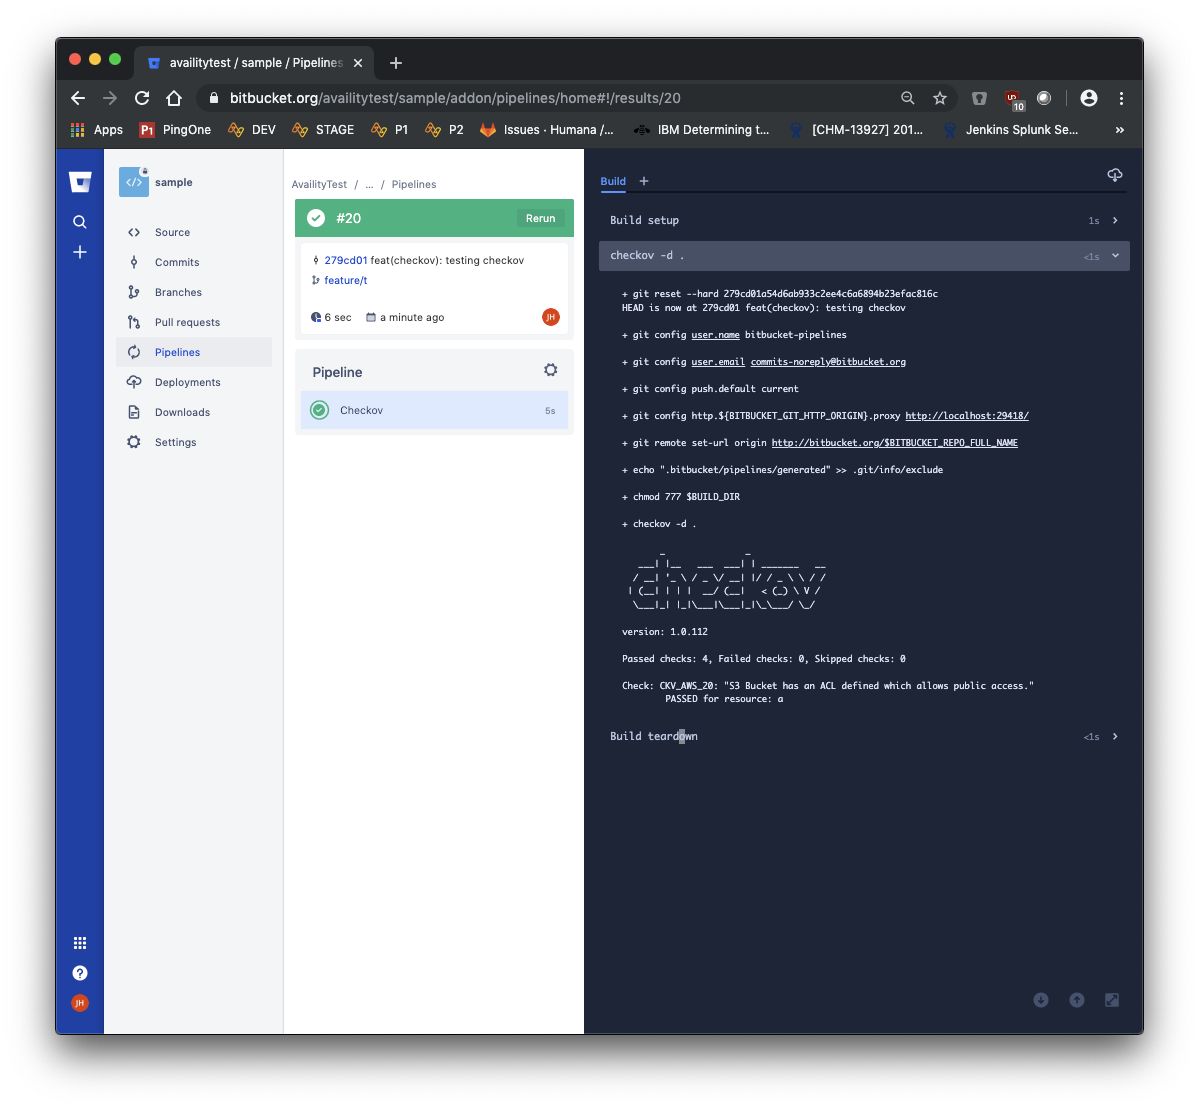Open commit 279cd01 link
The height and width of the screenshot is (1108, 1199).
coord(346,260)
